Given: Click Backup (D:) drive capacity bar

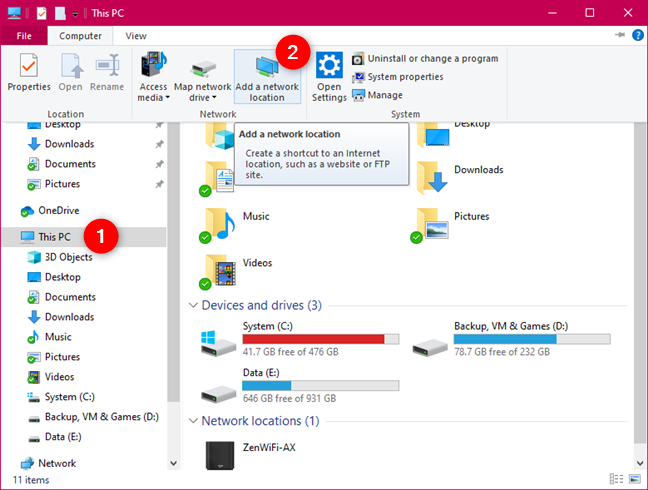Looking at the screenshot, I should [x=532, y=339].
